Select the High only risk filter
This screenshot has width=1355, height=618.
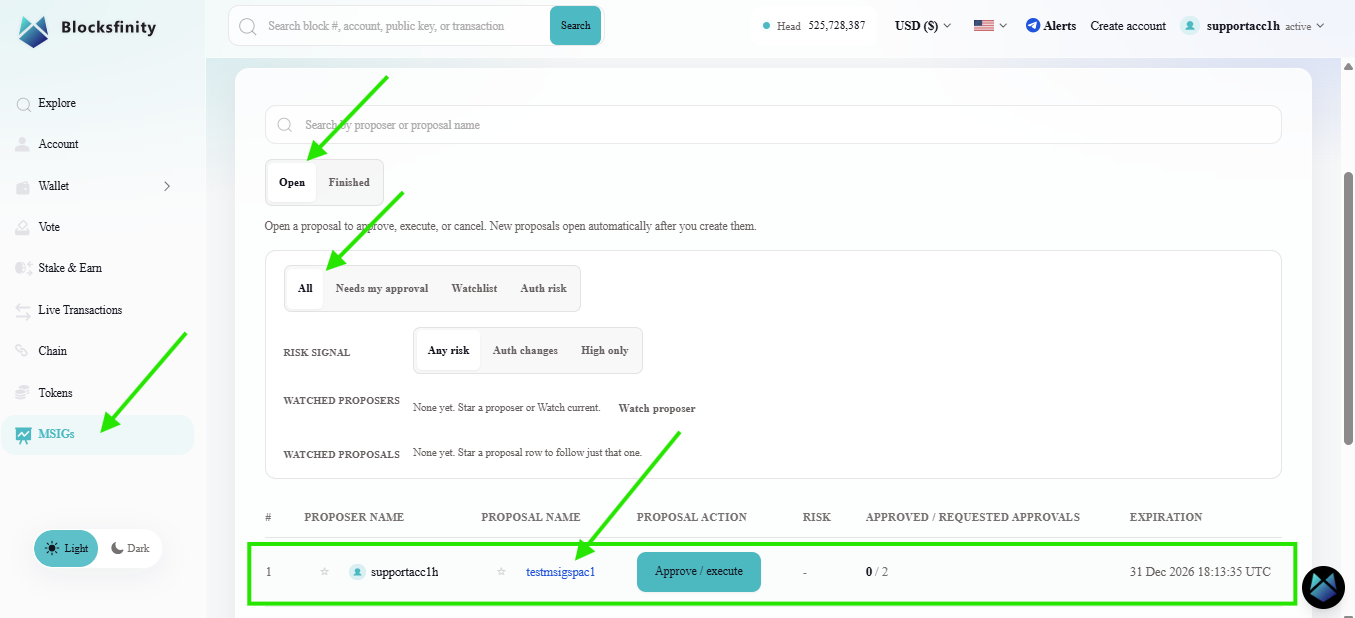coord(605,350)
